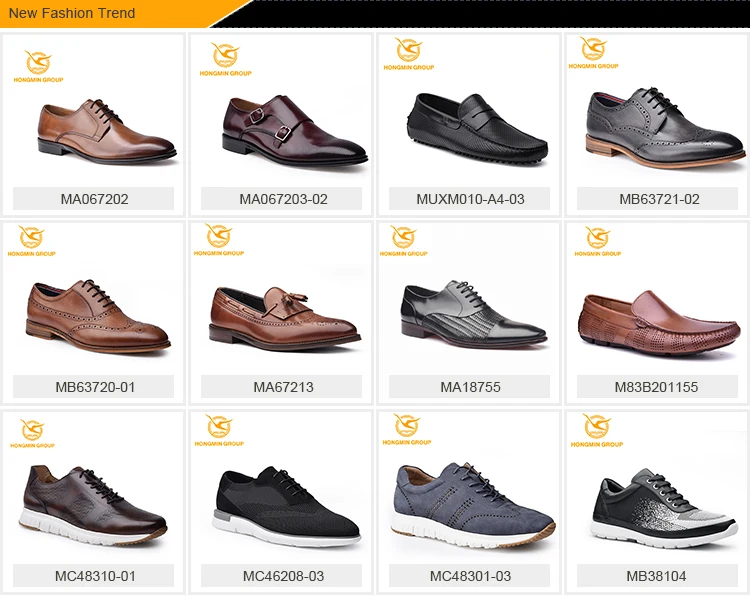Click Hongmin Group logo on MA067202 card
The image size is (750, 608).
pyautogui.click(x=38, y=66)
